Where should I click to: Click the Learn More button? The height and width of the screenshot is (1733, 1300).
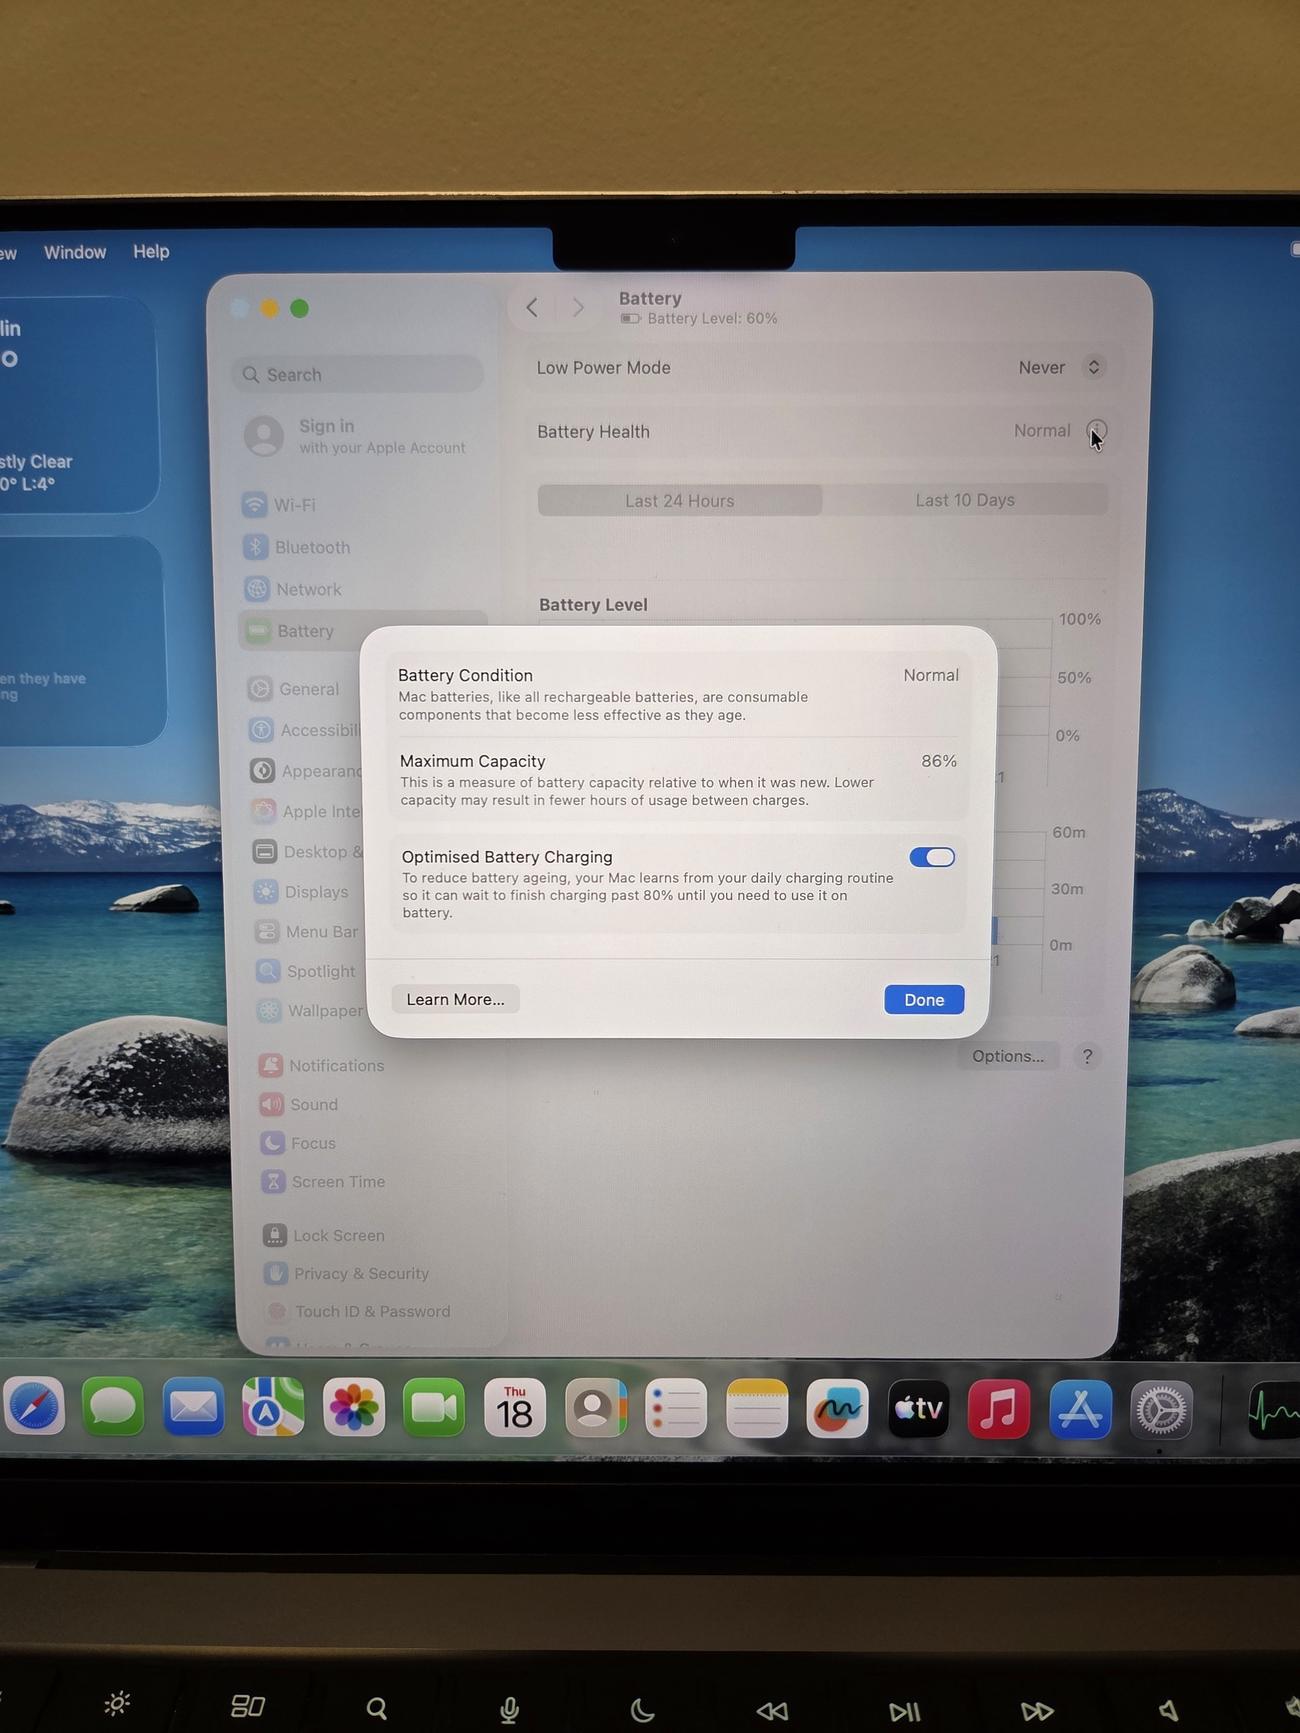(x=455, y=999)
